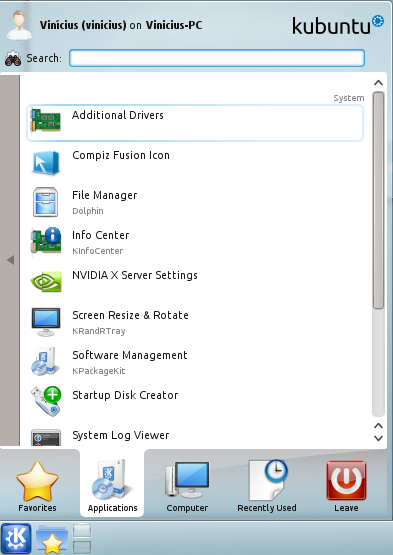Viewport: 393px width, 555px height.
Task: Click the NVIDIA green eye logo icon
Action: tap(46, 282)
